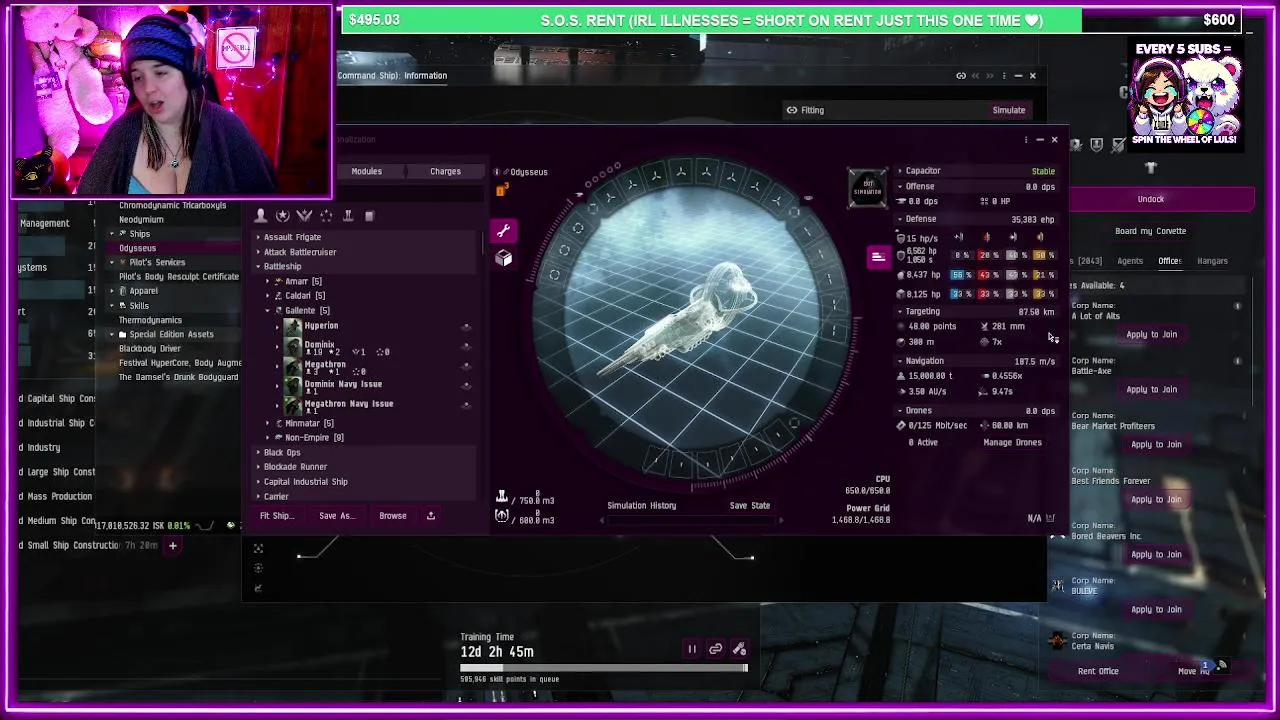Click the Rent Office button

(x=1098, y=671)
